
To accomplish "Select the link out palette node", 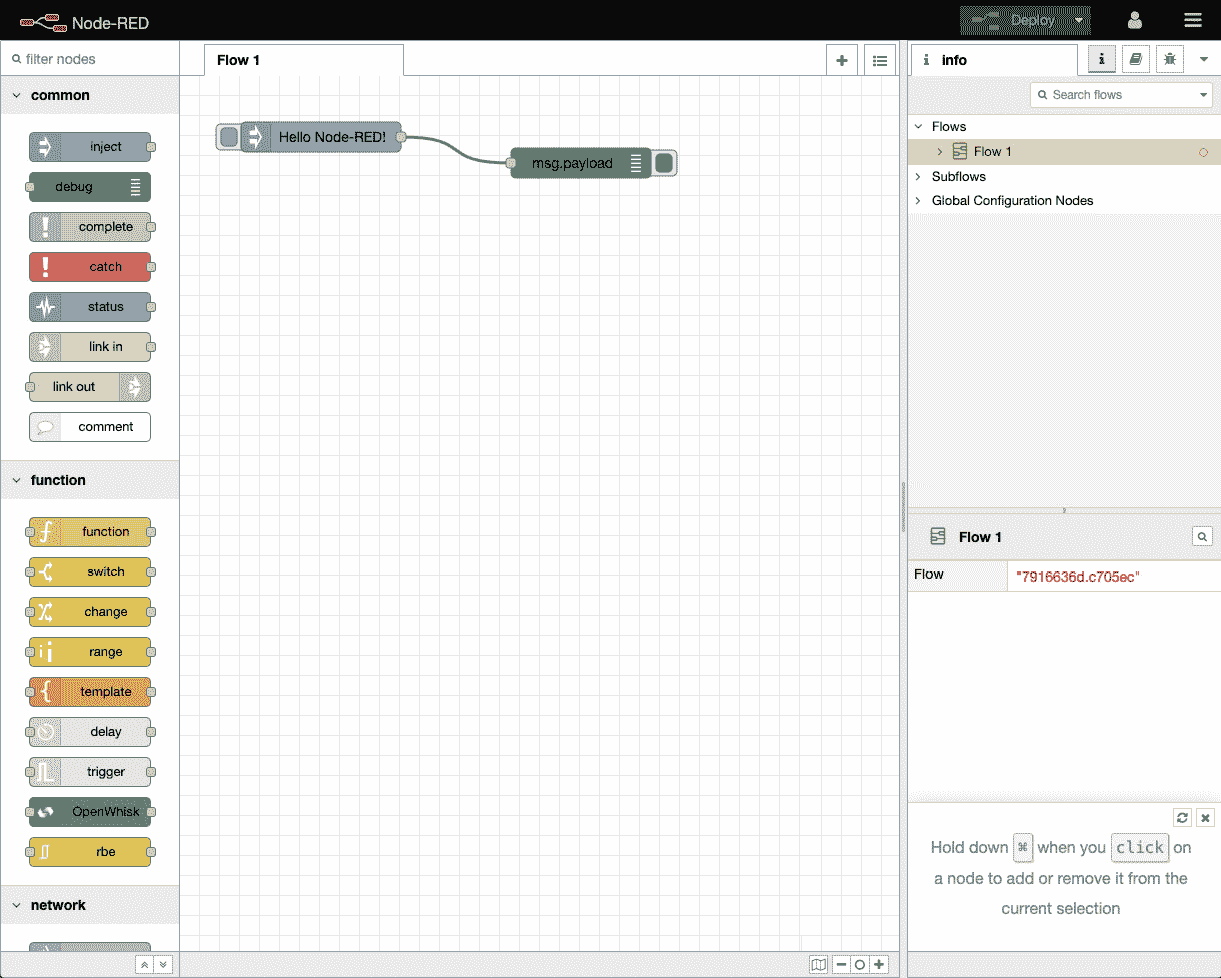I will pos(90,387).
